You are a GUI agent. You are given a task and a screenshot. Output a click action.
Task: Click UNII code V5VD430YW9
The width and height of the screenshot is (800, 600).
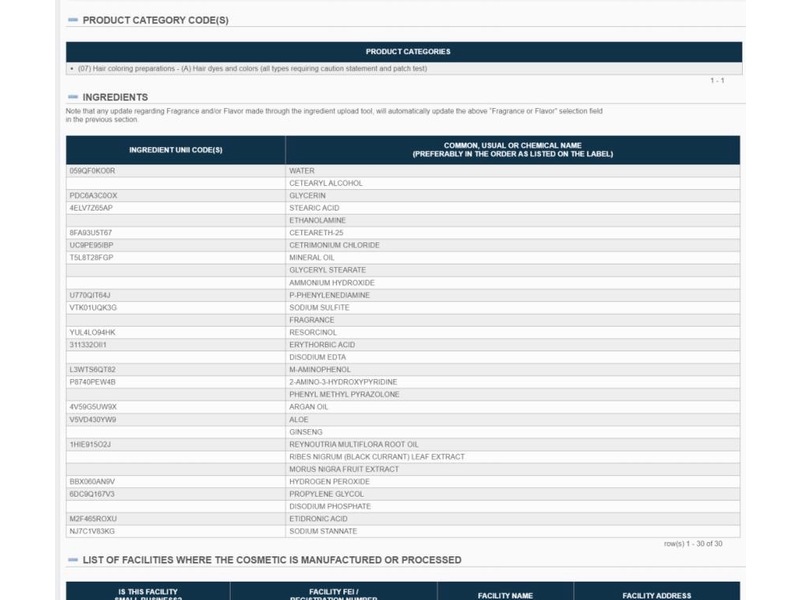point(93,419)
